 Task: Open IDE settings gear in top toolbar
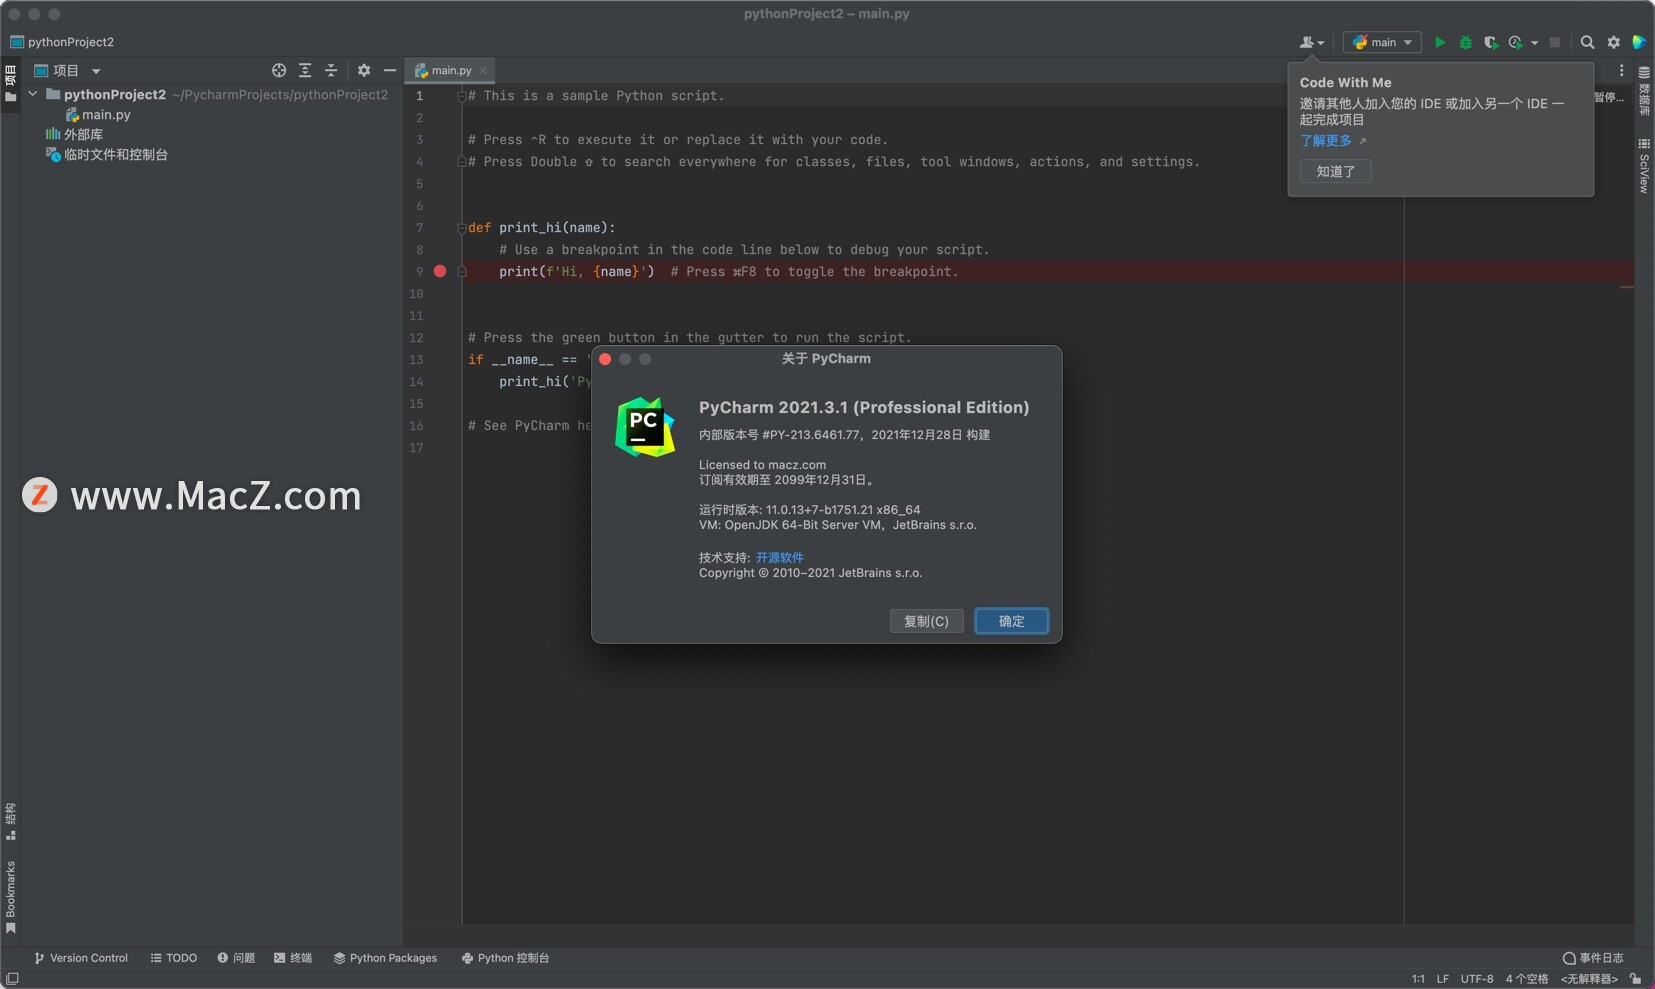[1614, 42]
